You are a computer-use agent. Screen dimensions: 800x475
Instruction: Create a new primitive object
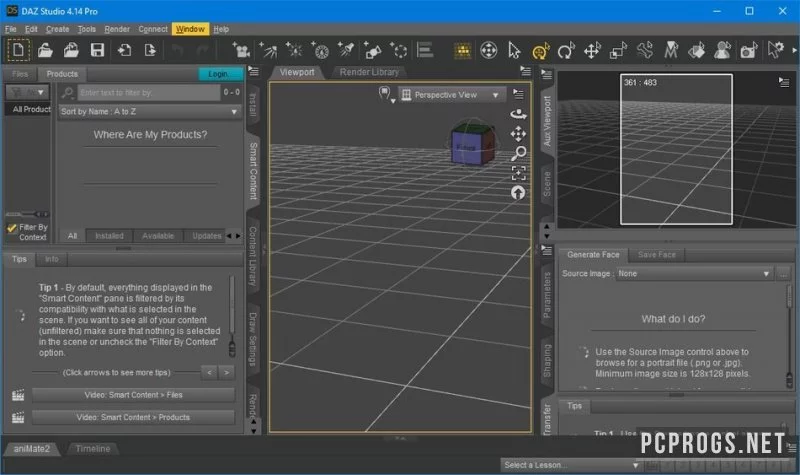tap(372, 50)
